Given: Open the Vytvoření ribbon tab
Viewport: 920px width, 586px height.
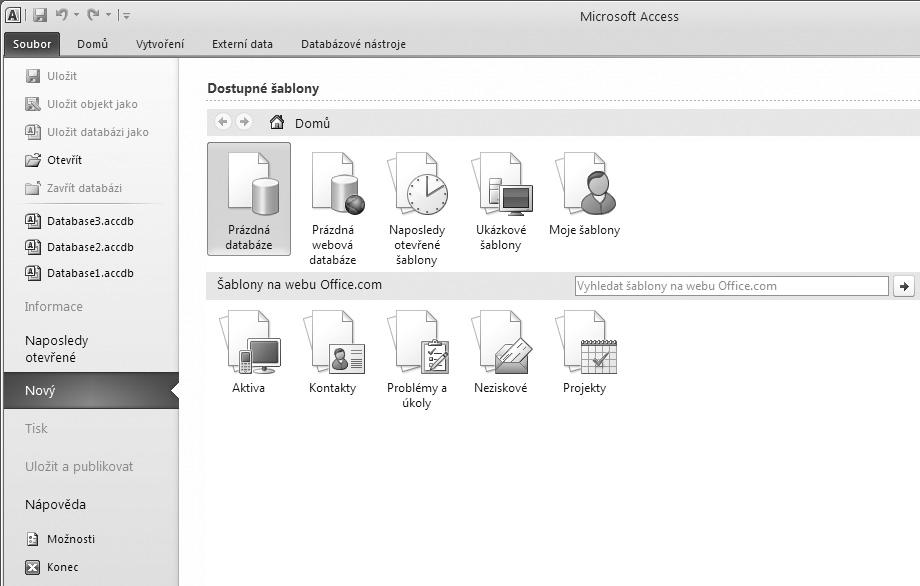Looking at the screenshot, I should pyautogui.click(x=160, y=44).
